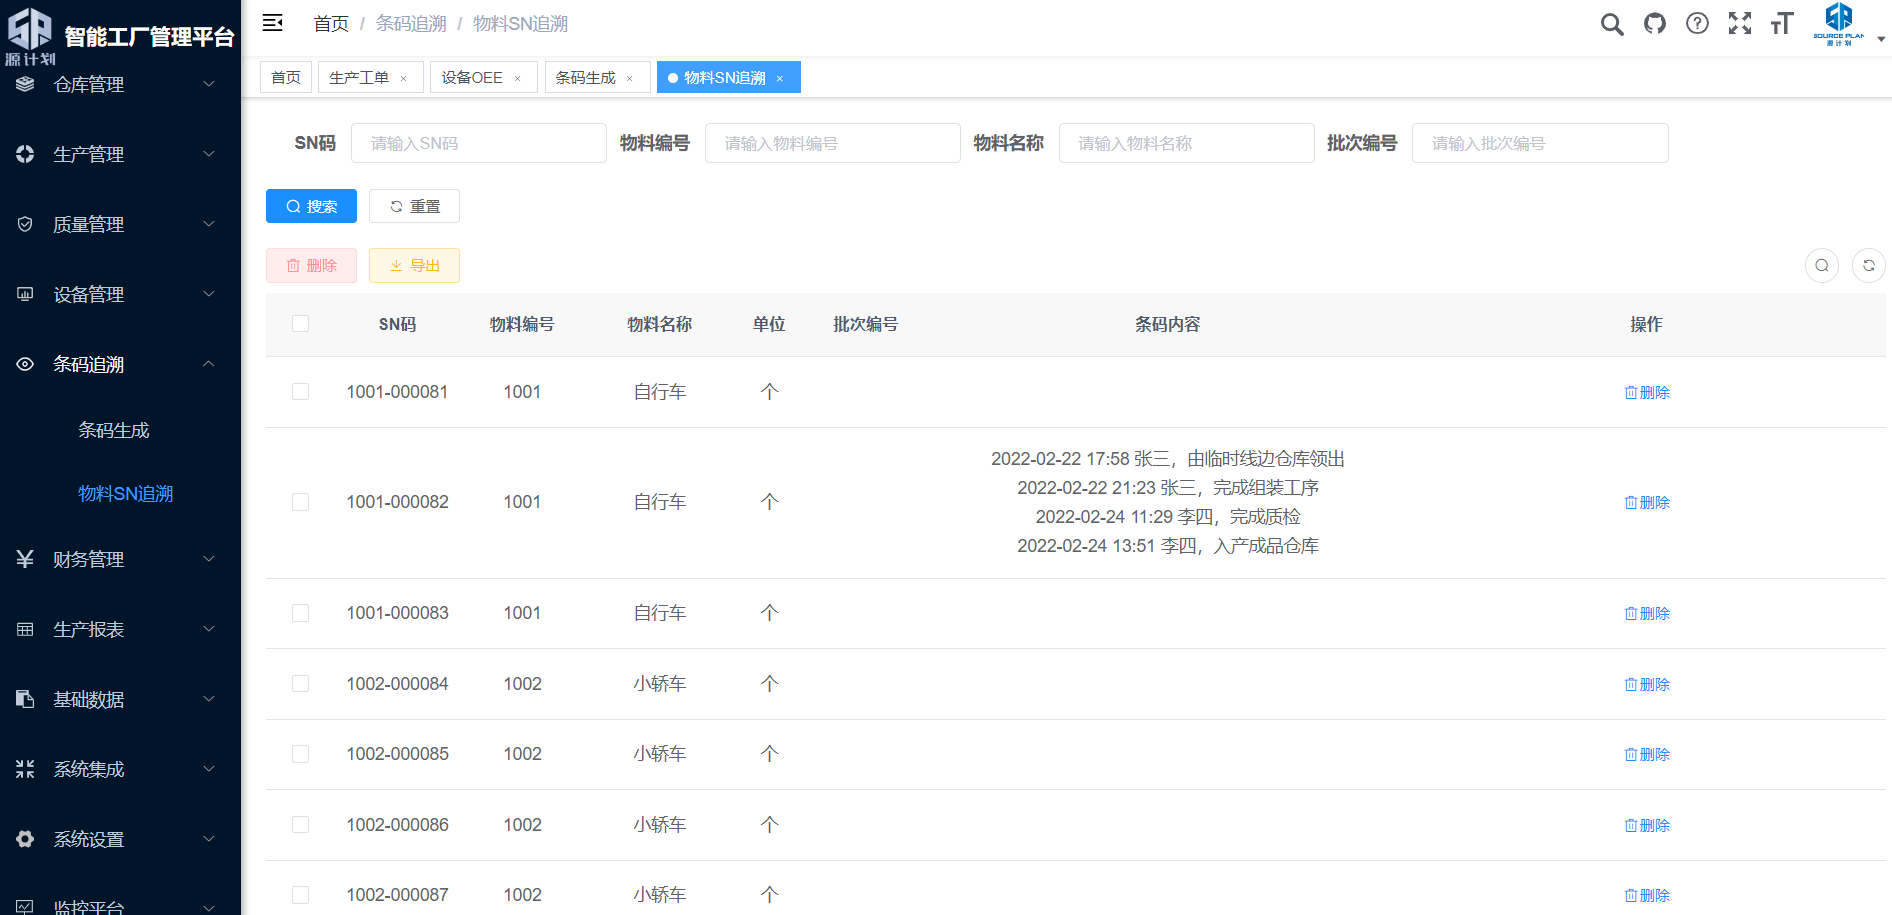The image size is (1892, 915).
Task: Click the round refresh table icon
Action: tap(1868, 266)
